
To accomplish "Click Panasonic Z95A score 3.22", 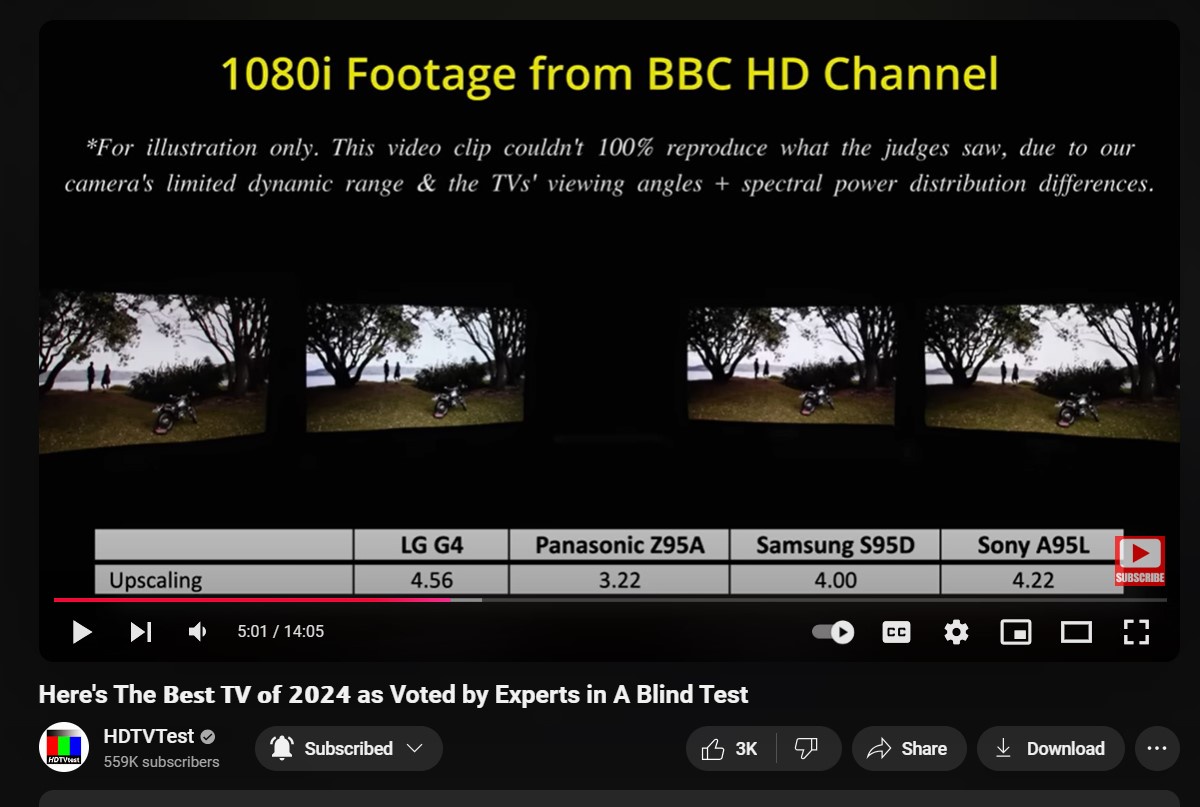I will [x=619, y=580].
